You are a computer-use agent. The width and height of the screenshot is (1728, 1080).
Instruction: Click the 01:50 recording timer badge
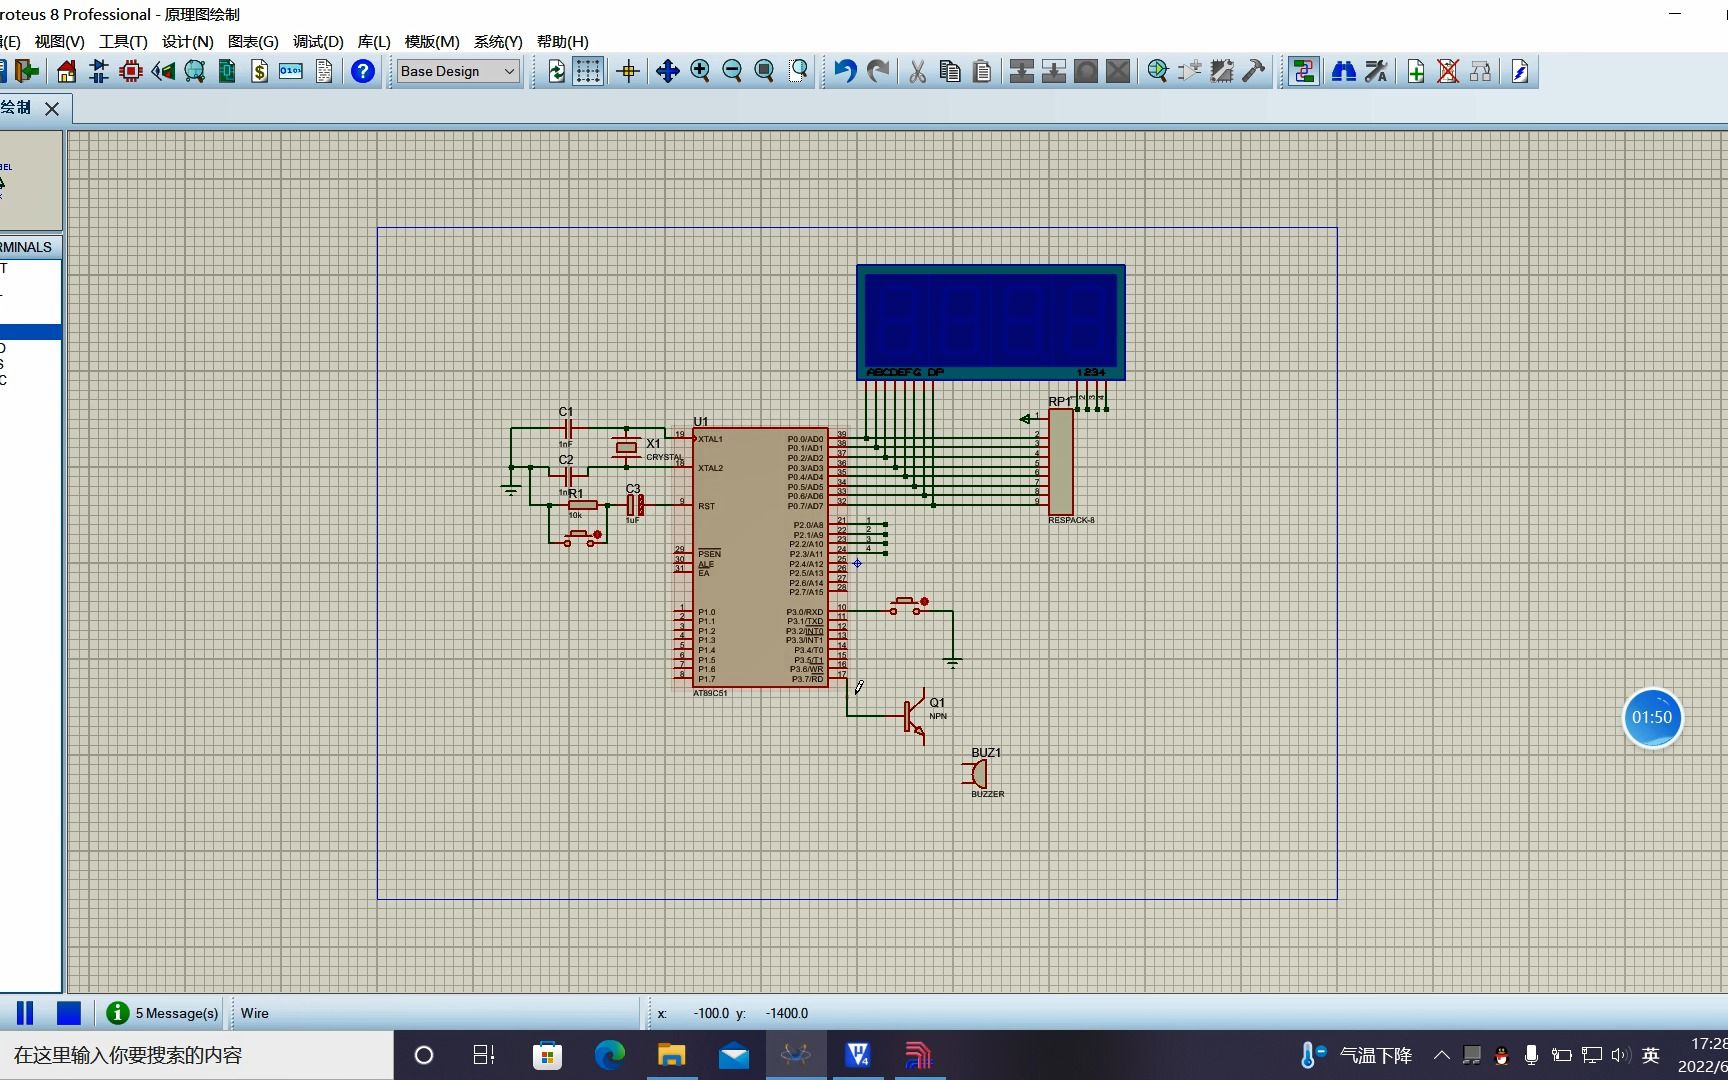[x=1652, y=717]
